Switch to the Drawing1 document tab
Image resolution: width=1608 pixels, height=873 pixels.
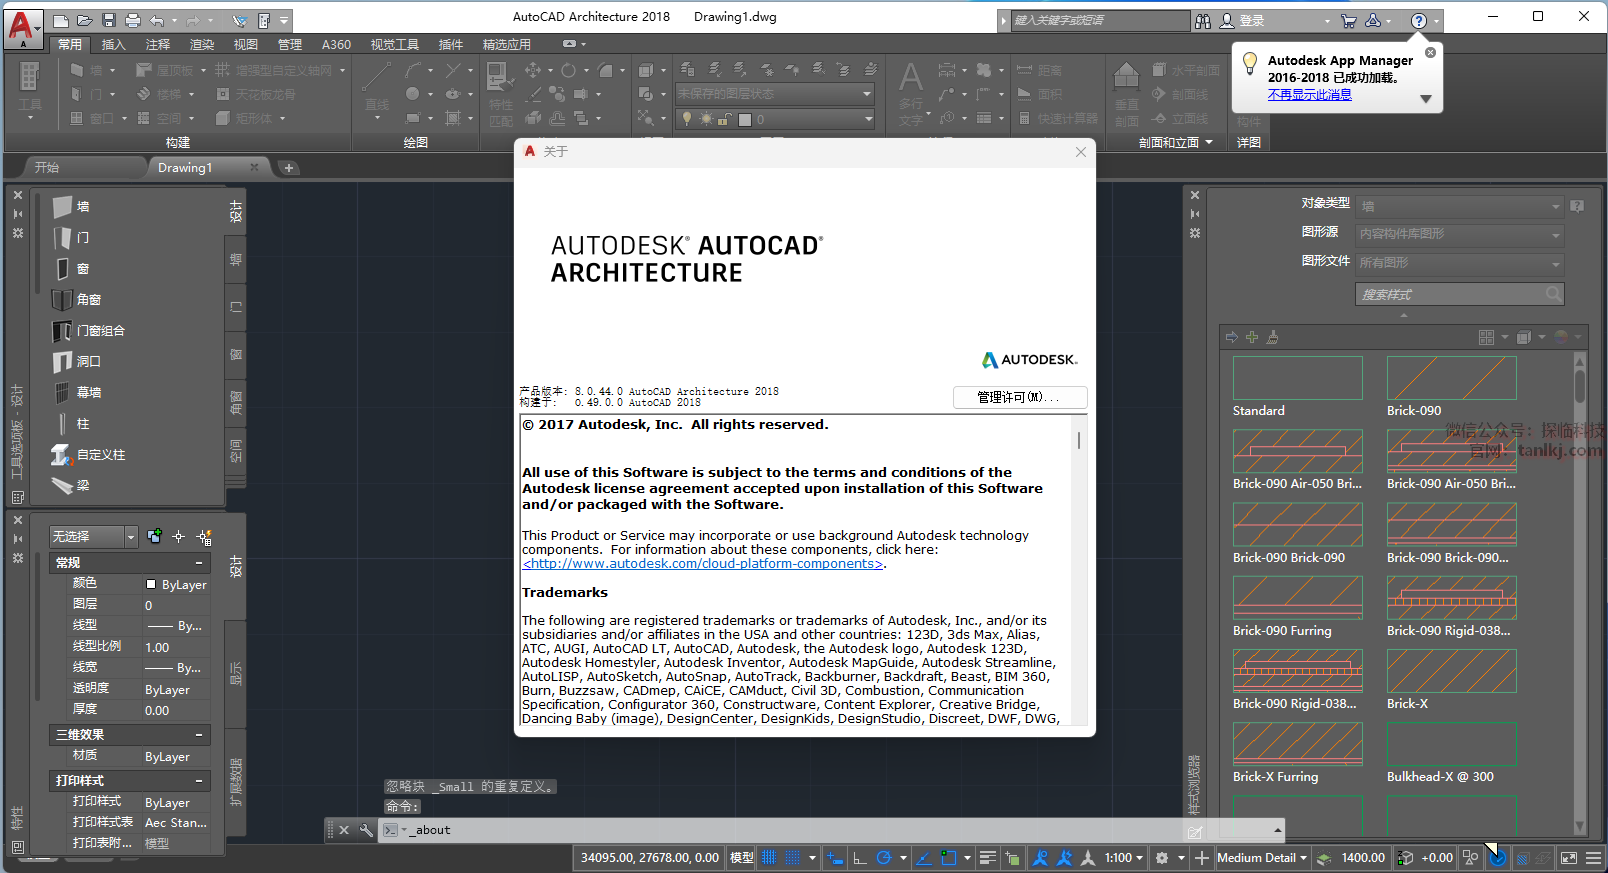(185, 168)
